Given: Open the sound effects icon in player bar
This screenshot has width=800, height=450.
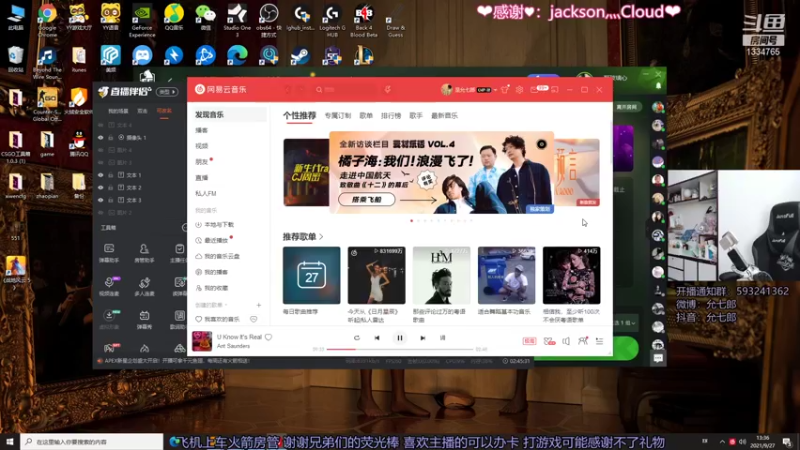Looking at the screenshot, I should [549, 341].
